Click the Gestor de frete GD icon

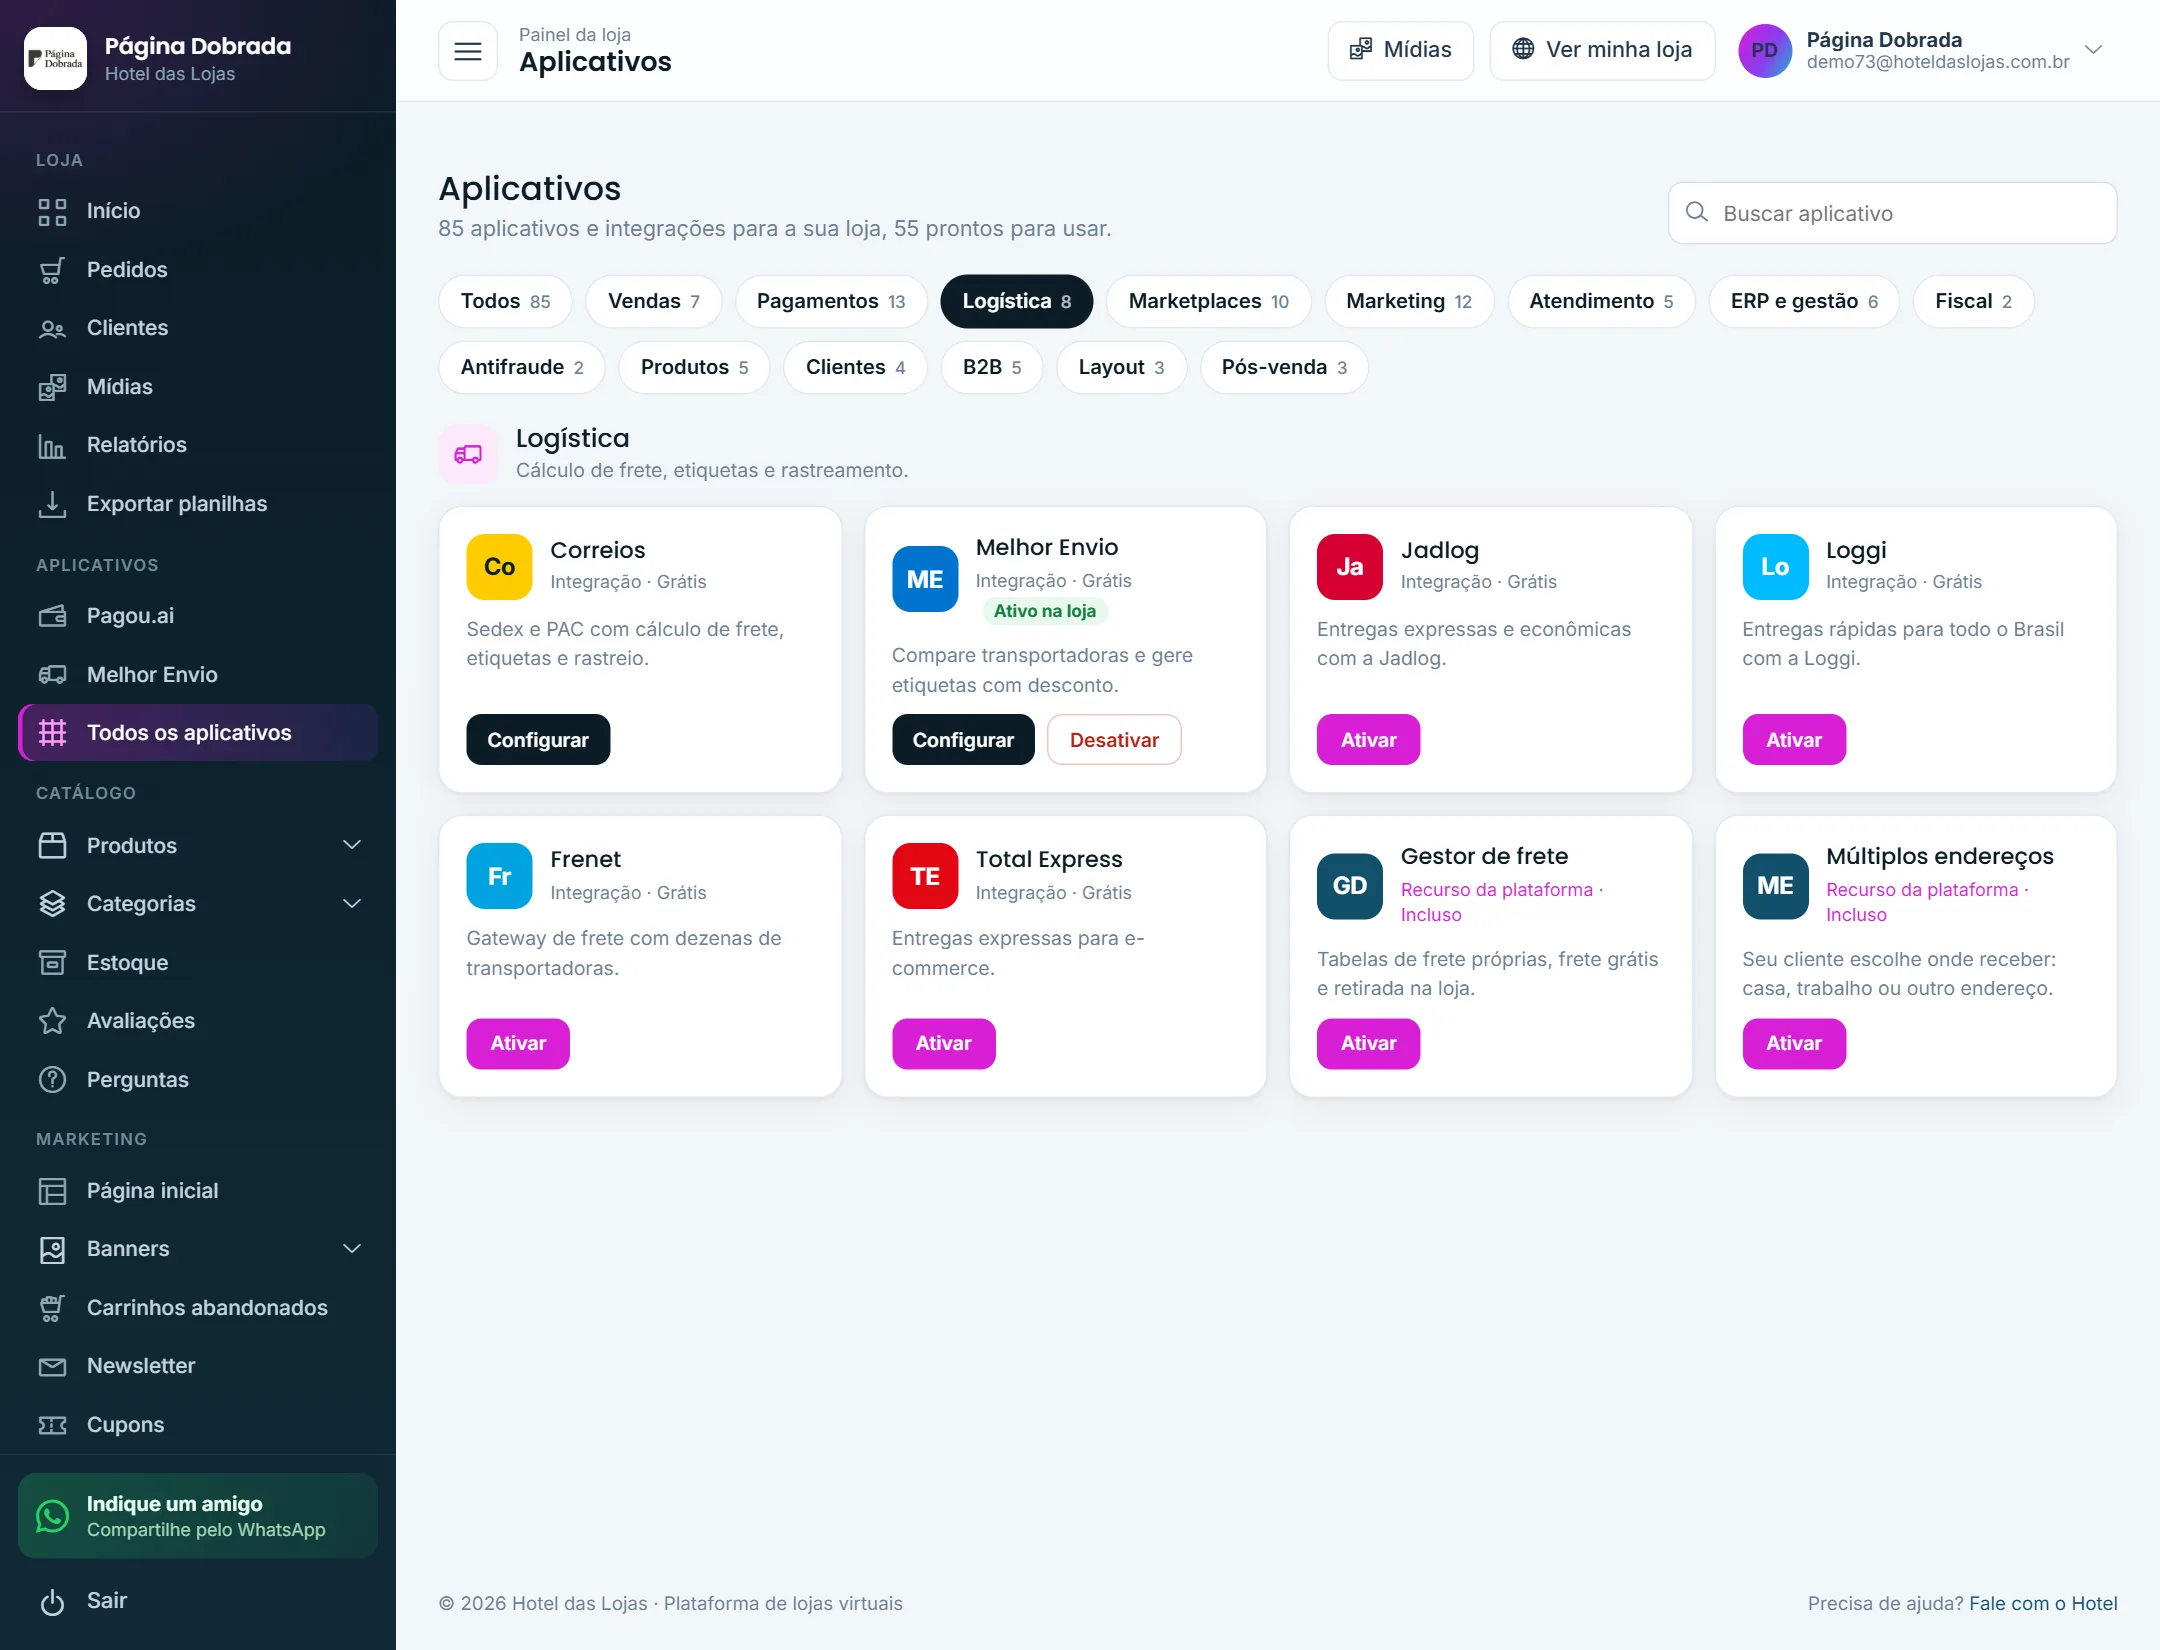(x=1350, y=886)
